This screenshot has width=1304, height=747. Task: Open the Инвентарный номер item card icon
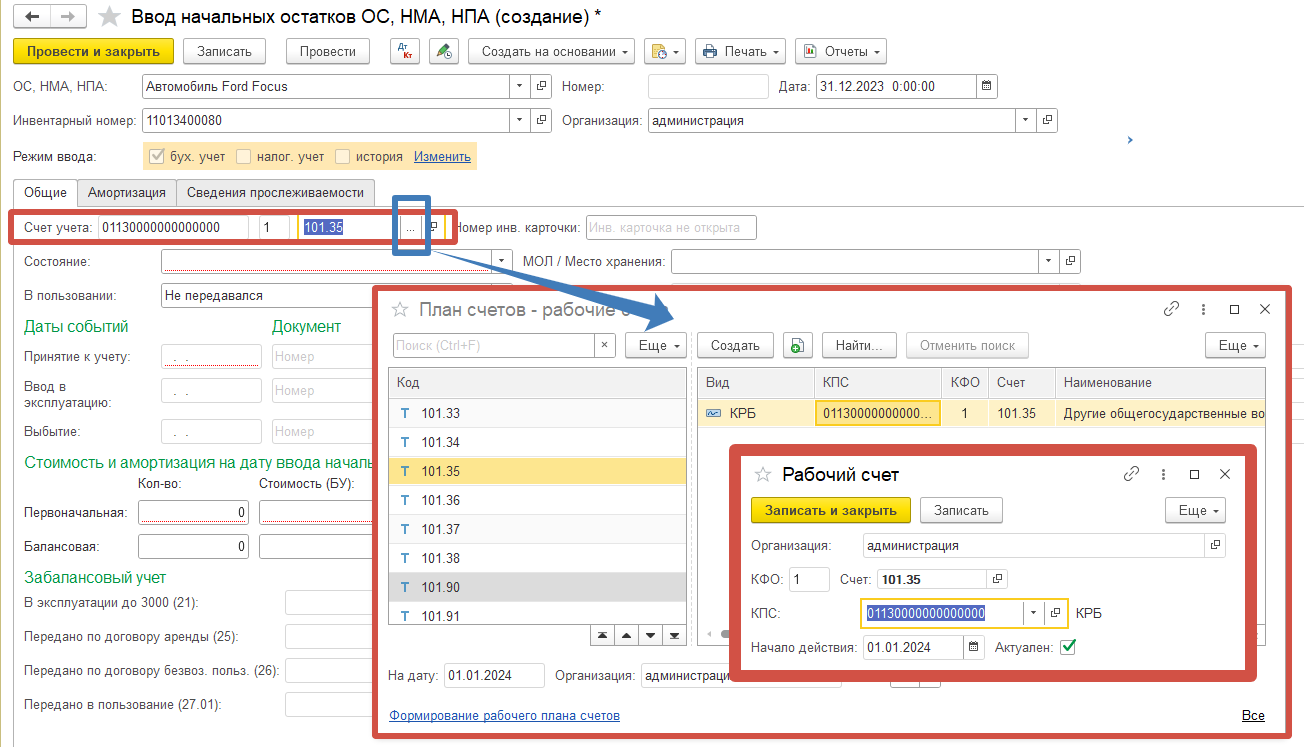[541, 121]
